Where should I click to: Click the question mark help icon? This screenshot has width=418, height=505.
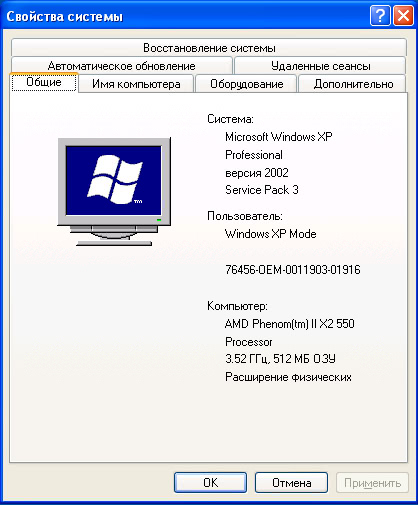[380, 16]
